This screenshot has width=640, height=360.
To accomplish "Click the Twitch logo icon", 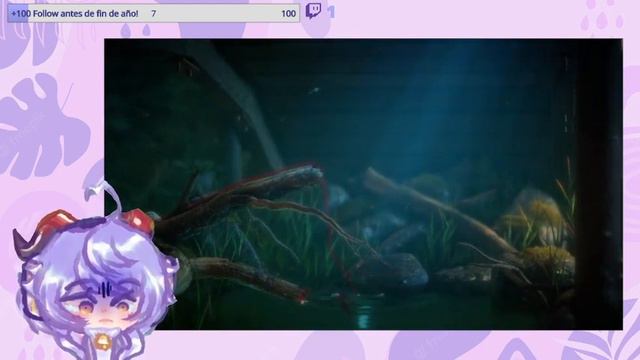I will coord(313,11).
